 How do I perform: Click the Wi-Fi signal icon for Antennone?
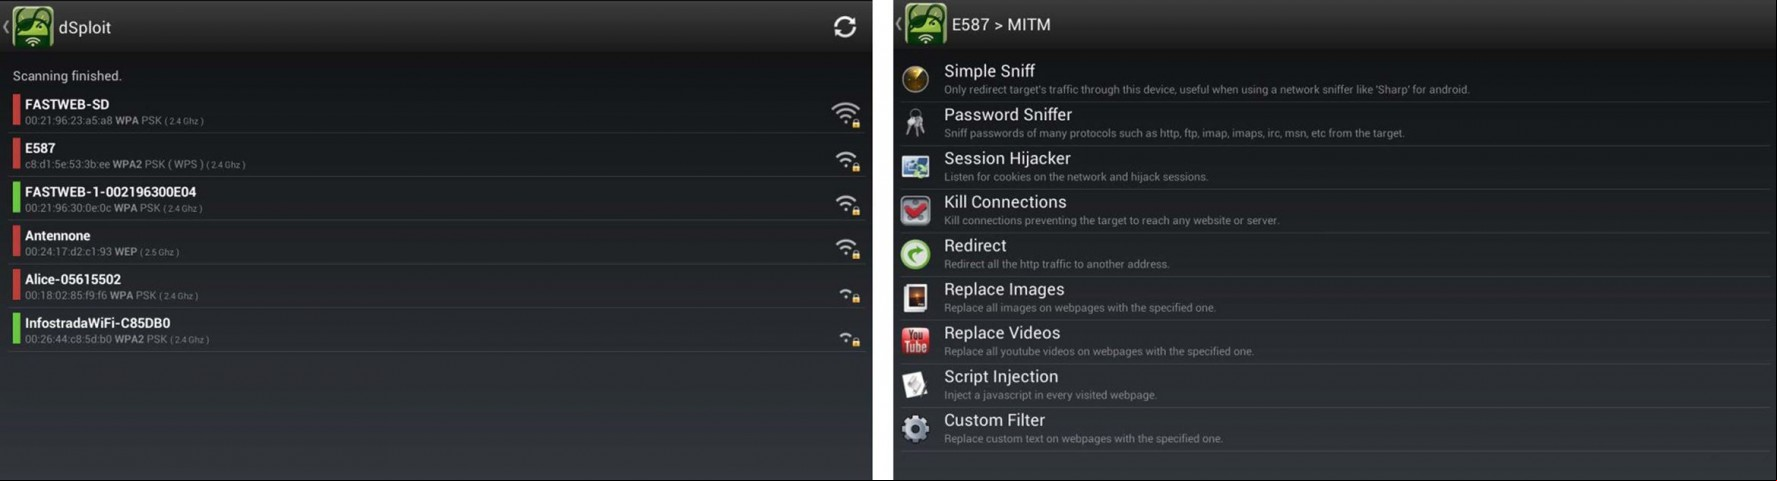pyautogui.click(x=847, y=247)
